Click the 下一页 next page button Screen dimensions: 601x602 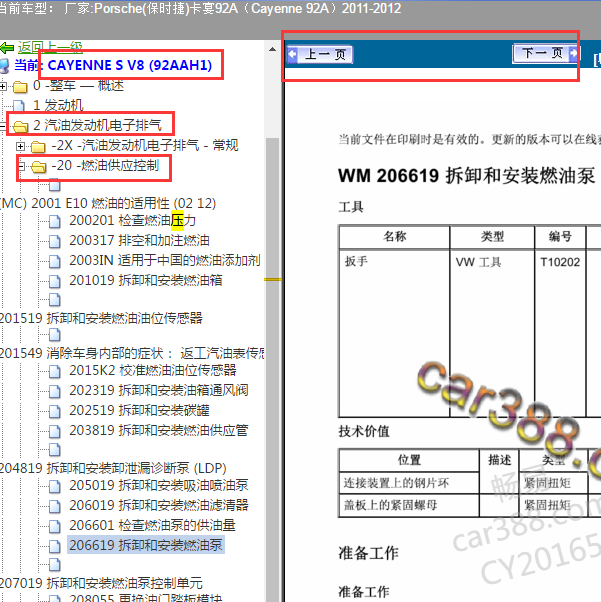pos(545,53)
